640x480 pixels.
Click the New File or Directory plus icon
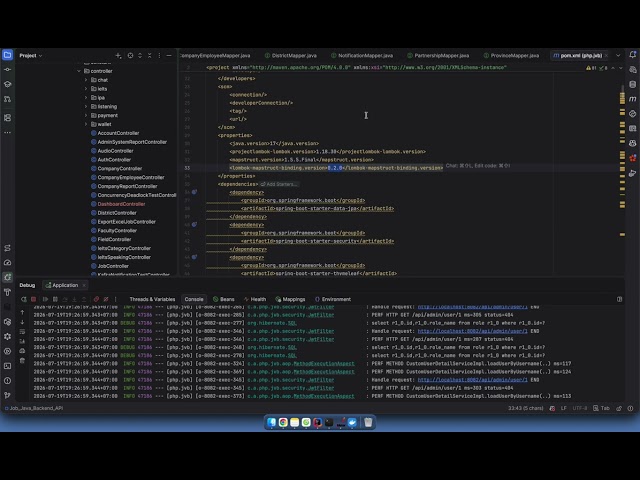tap(118, 56)
